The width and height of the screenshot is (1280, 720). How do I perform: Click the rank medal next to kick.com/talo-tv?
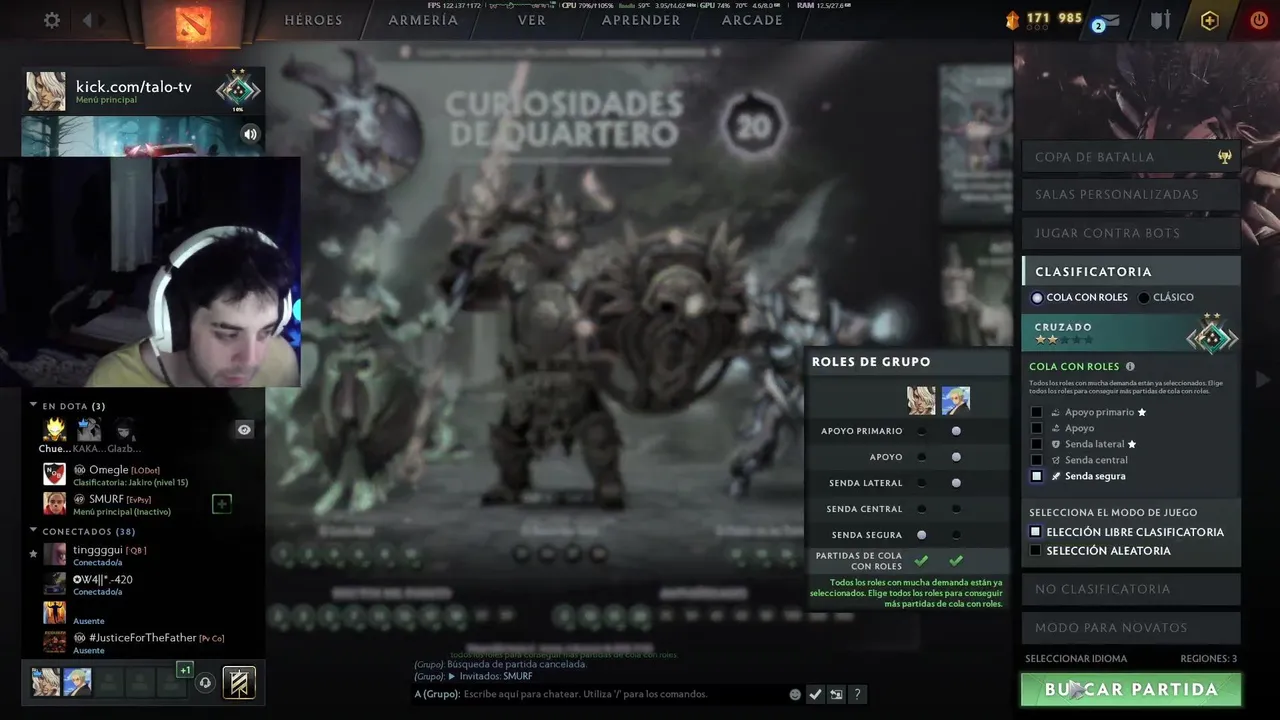238,90
